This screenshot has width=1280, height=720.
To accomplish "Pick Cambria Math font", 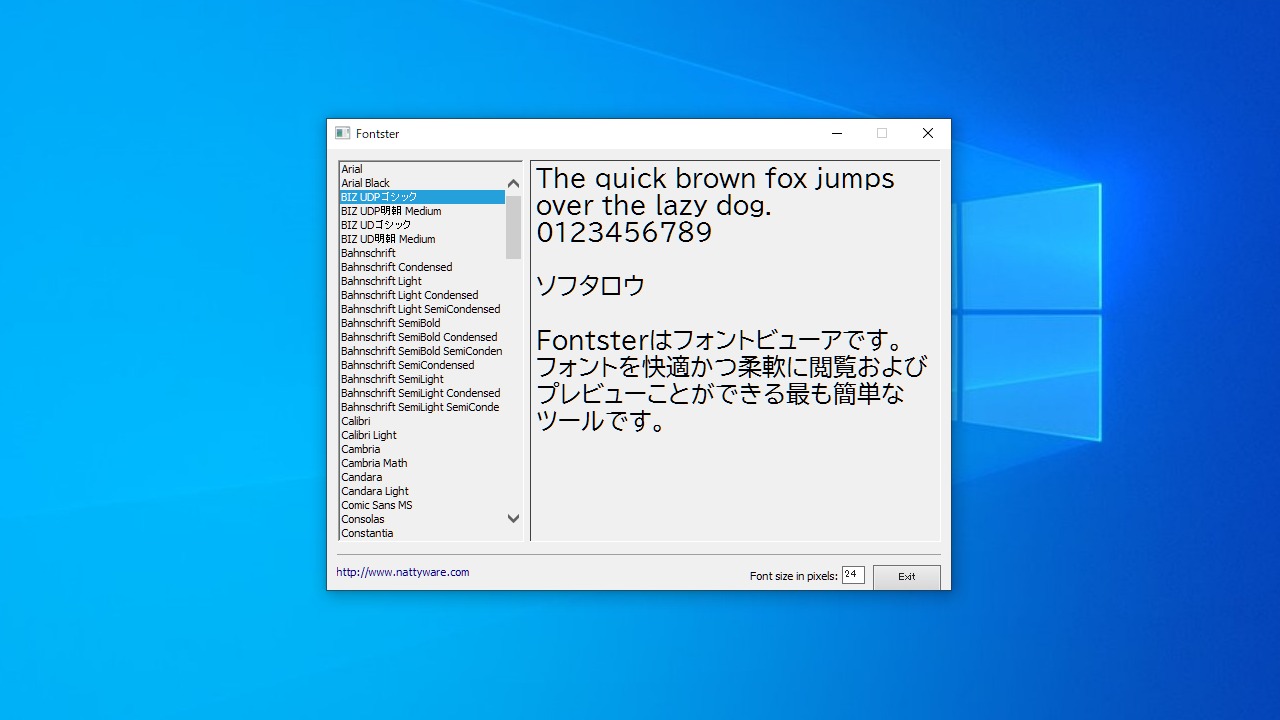I will pyautogui.click(x=422, y=463).
